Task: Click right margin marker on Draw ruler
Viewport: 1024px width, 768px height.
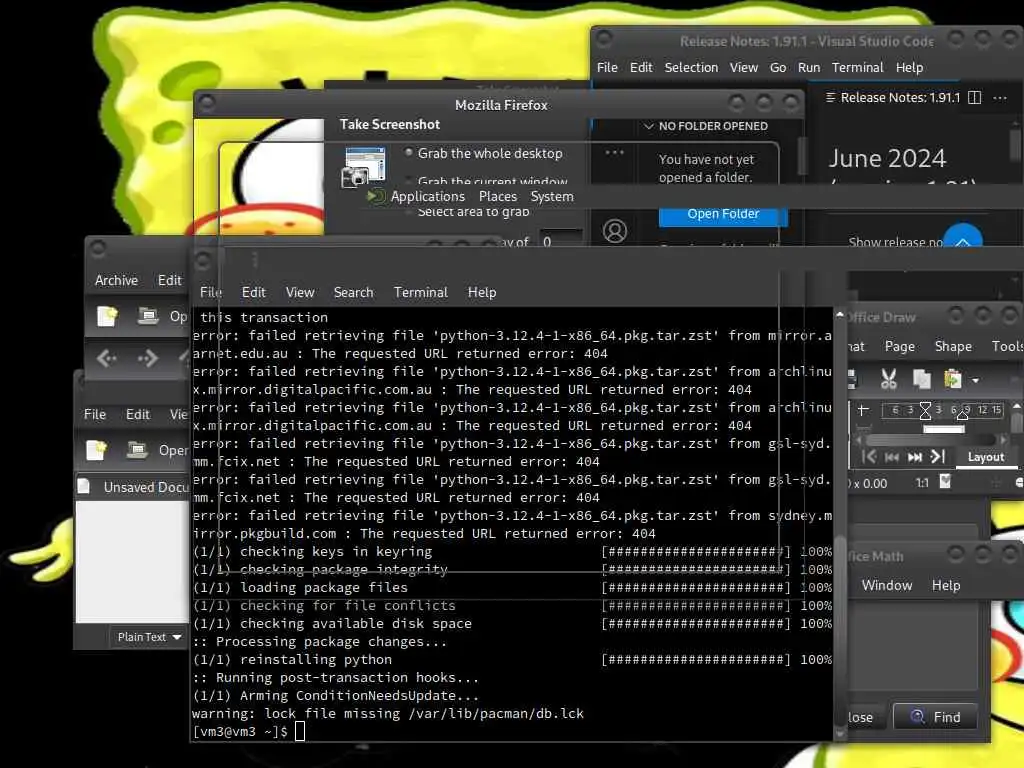Action: tap(962, 414)
